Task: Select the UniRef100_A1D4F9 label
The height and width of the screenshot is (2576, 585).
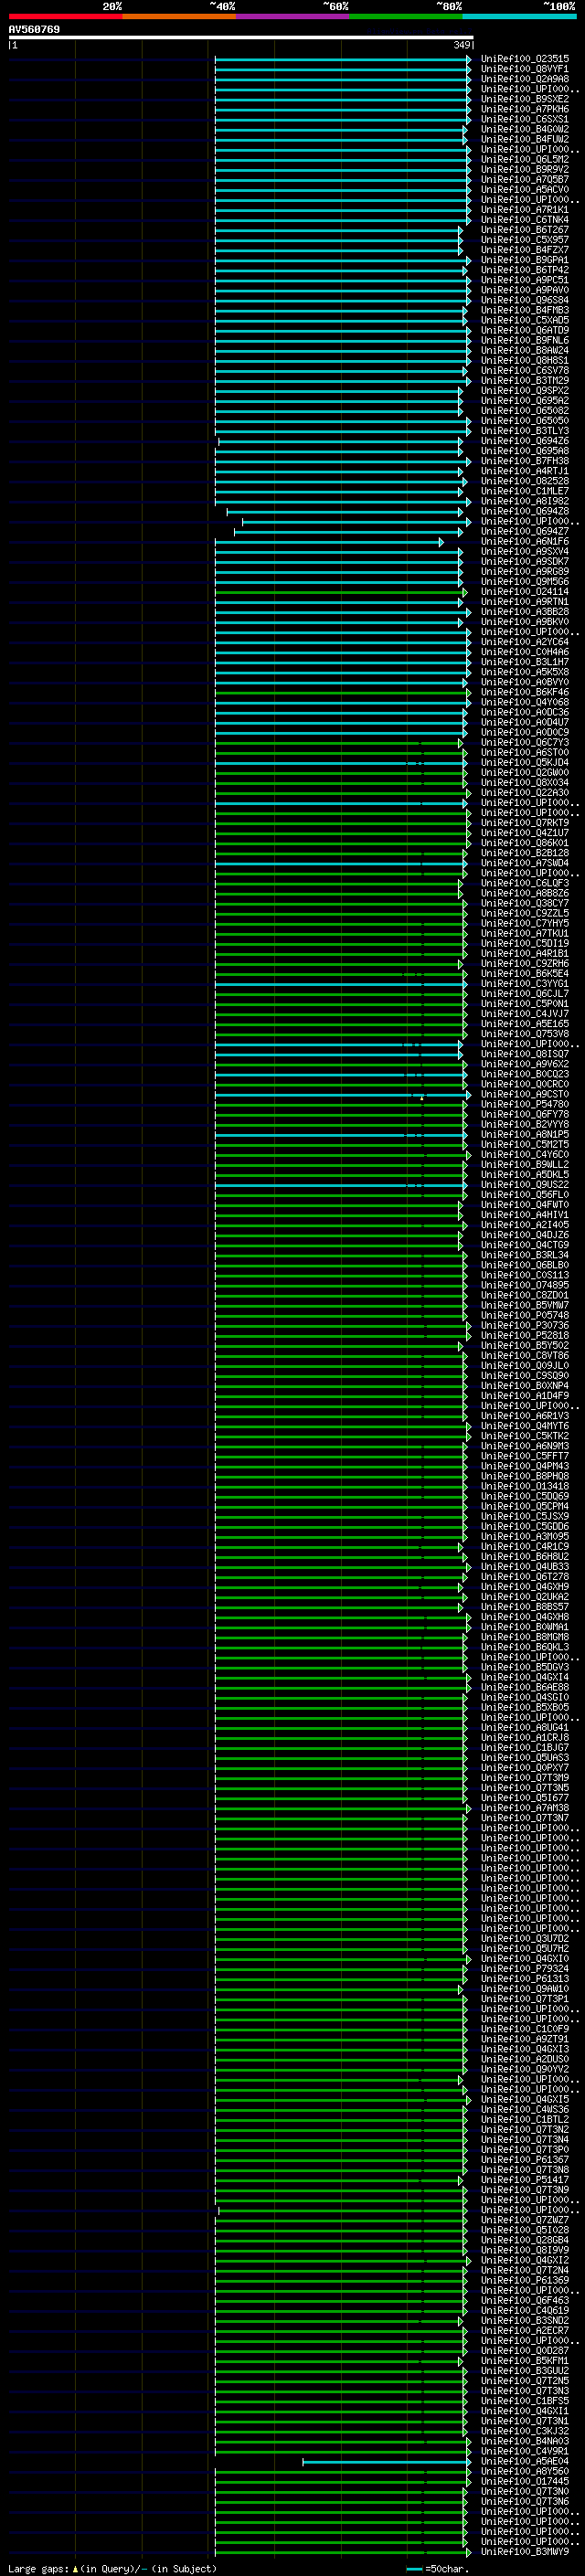Action: coord(524,1396)
